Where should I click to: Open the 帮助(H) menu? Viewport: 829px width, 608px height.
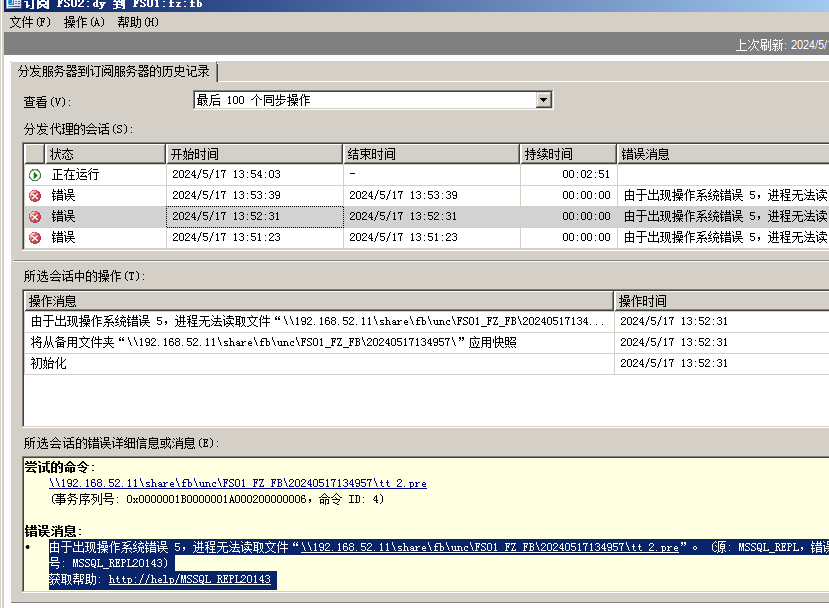click(137, 22)
